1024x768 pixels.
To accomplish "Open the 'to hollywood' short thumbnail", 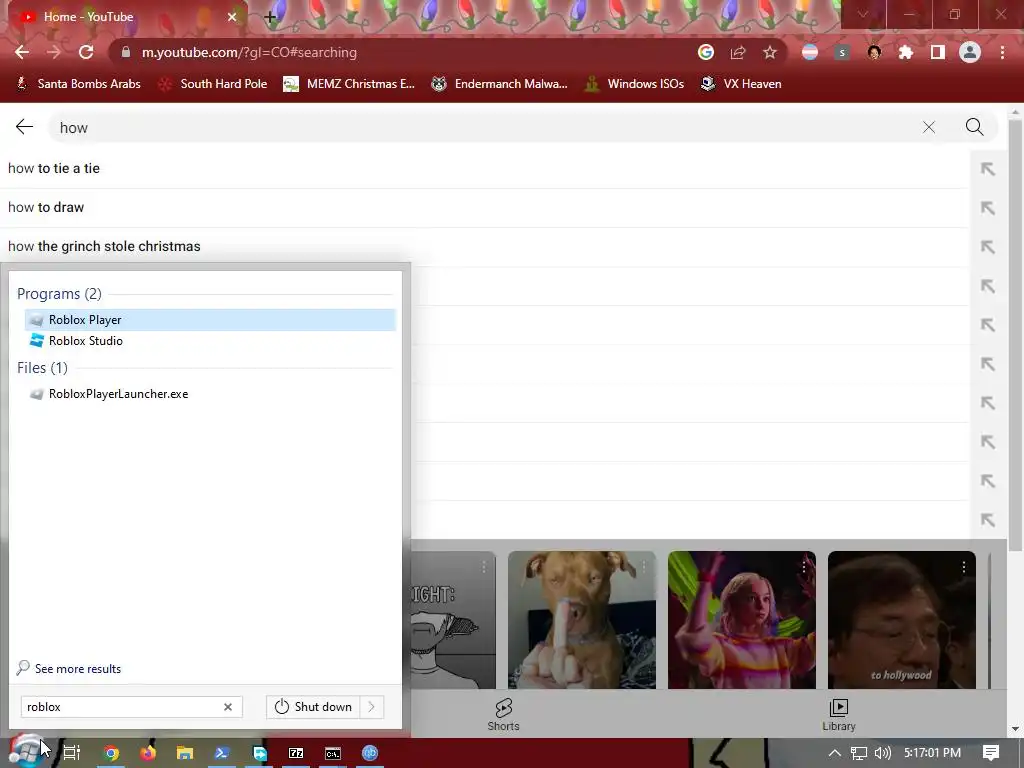I will pyautogui.click(x=902, y=619).
